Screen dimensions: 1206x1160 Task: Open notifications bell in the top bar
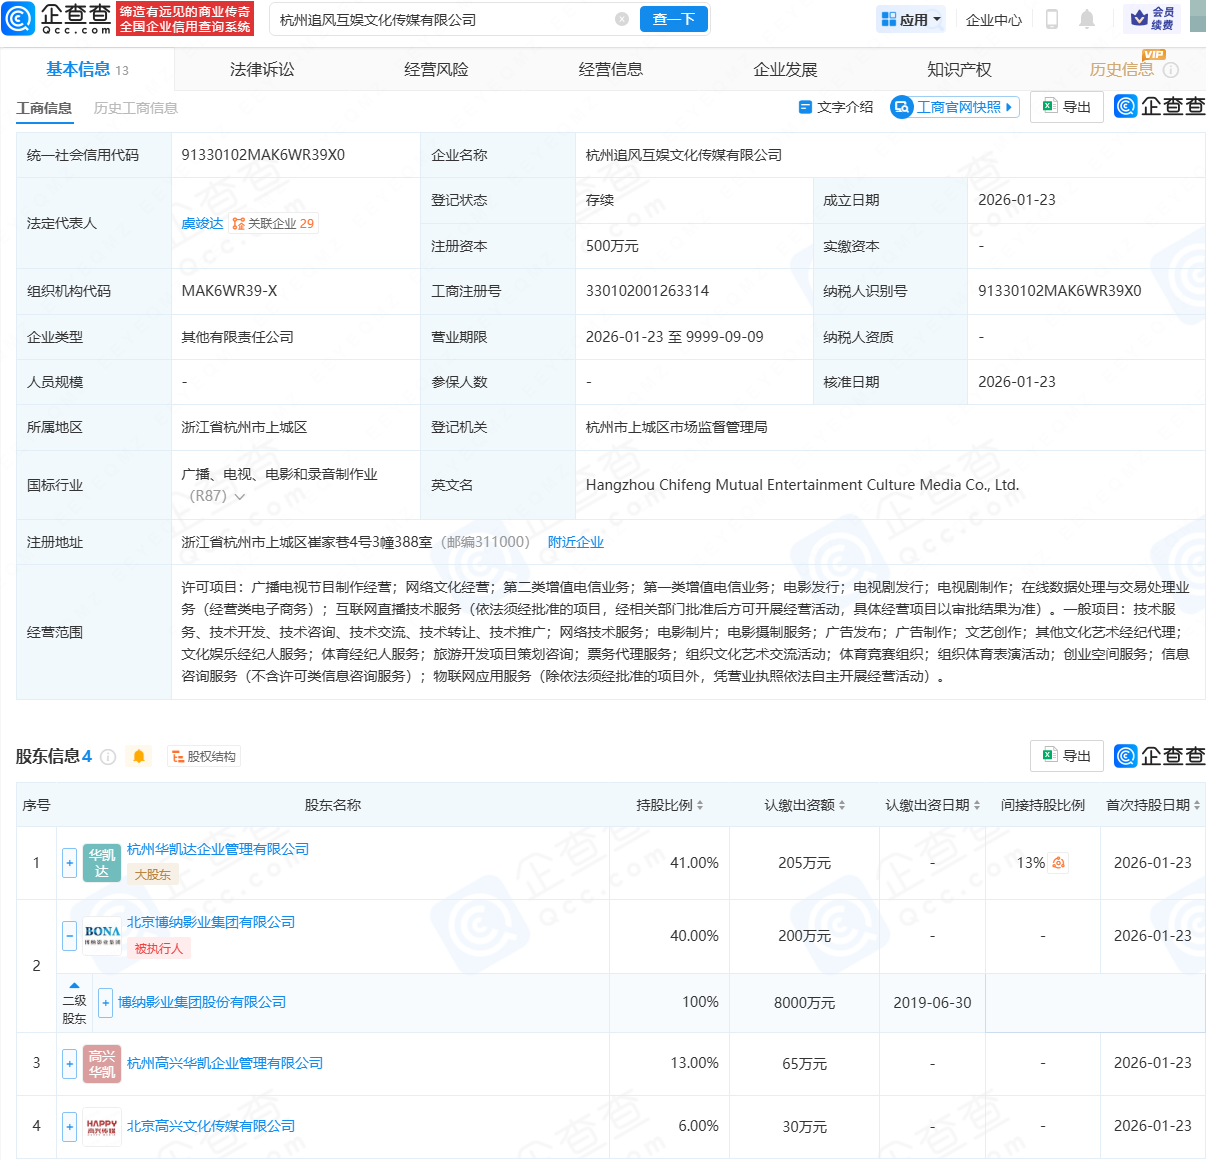tap(1087, 19)
